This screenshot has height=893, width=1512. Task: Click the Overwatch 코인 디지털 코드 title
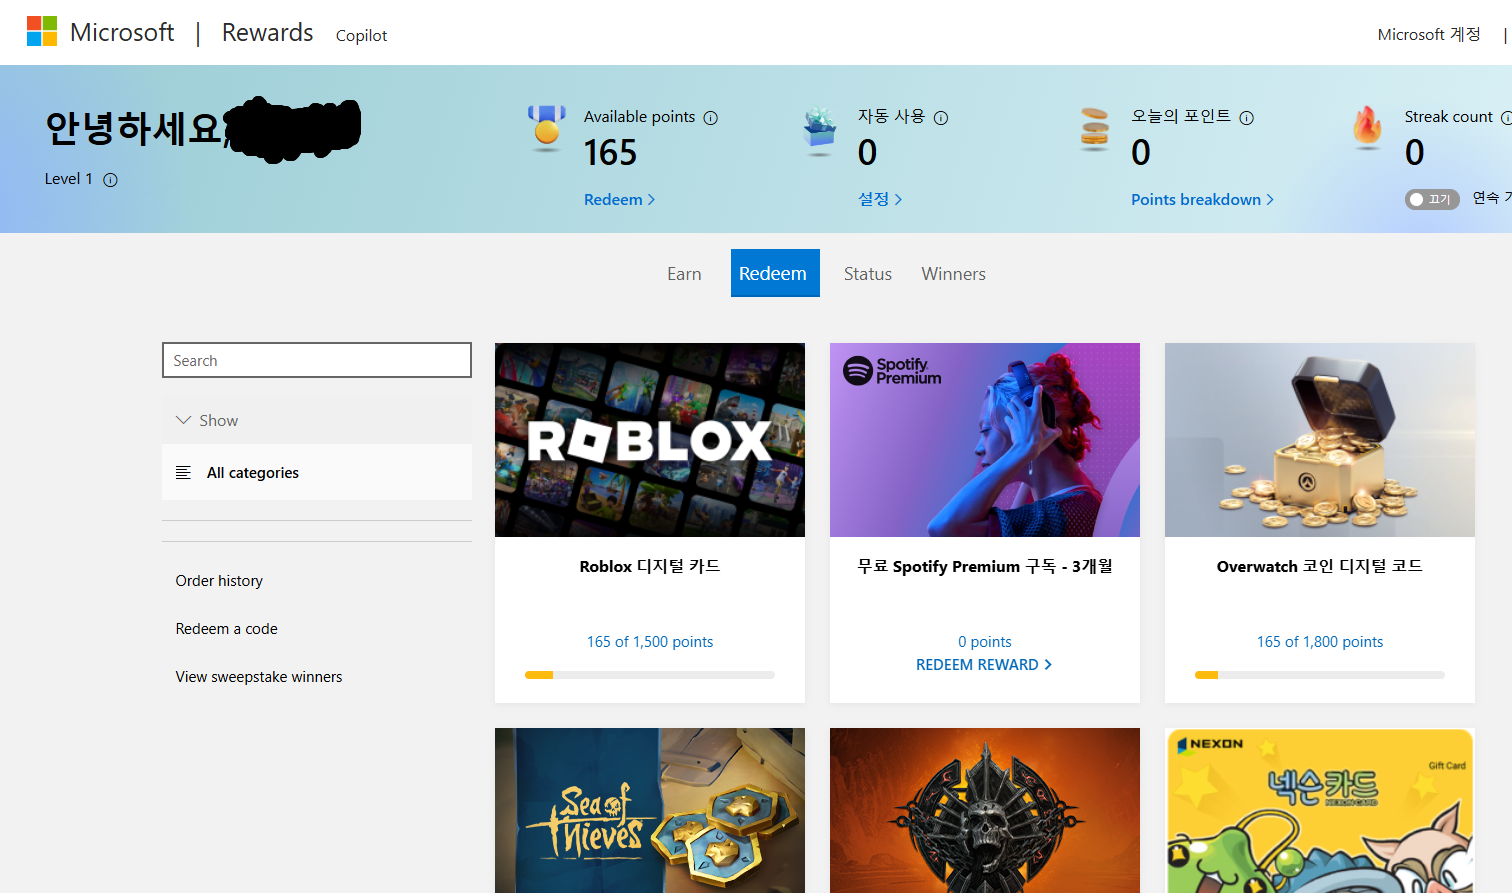point(1320,566)
